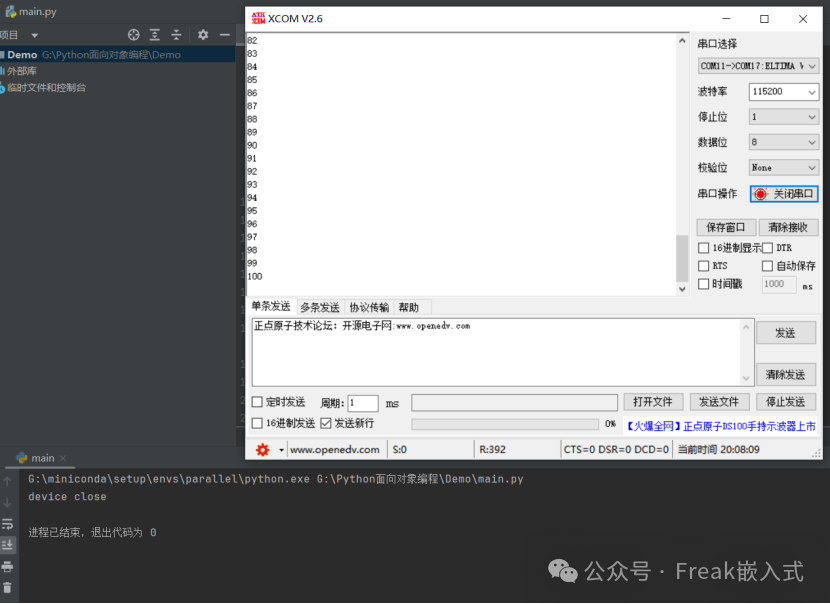Uncheck the 发送新行 checkbox
Screen dimensions: 830x604
(326, 424)
